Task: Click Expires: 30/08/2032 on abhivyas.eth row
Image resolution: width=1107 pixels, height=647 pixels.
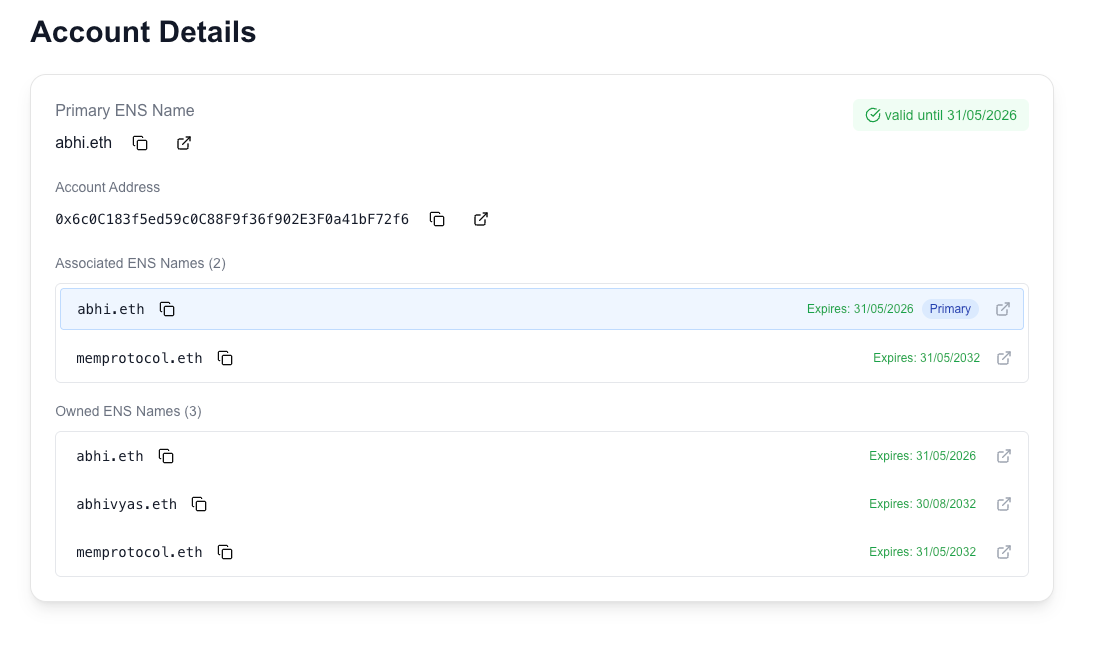Action: click(922, 504)
